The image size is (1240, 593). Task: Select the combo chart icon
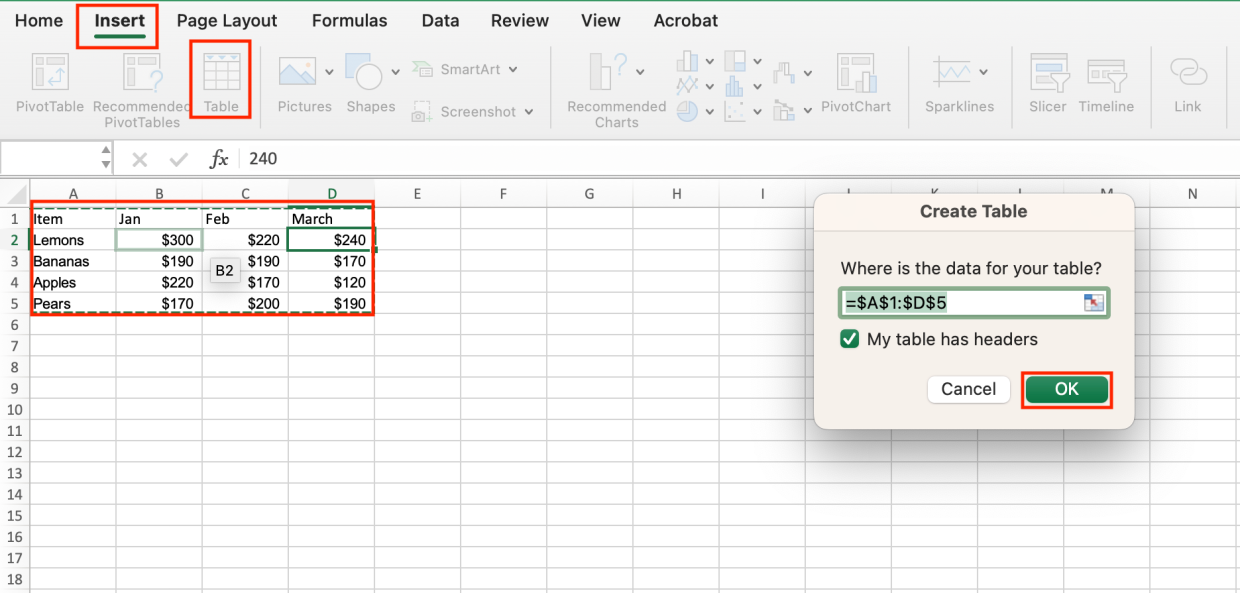pyautogui.click(x=783, y=110)
